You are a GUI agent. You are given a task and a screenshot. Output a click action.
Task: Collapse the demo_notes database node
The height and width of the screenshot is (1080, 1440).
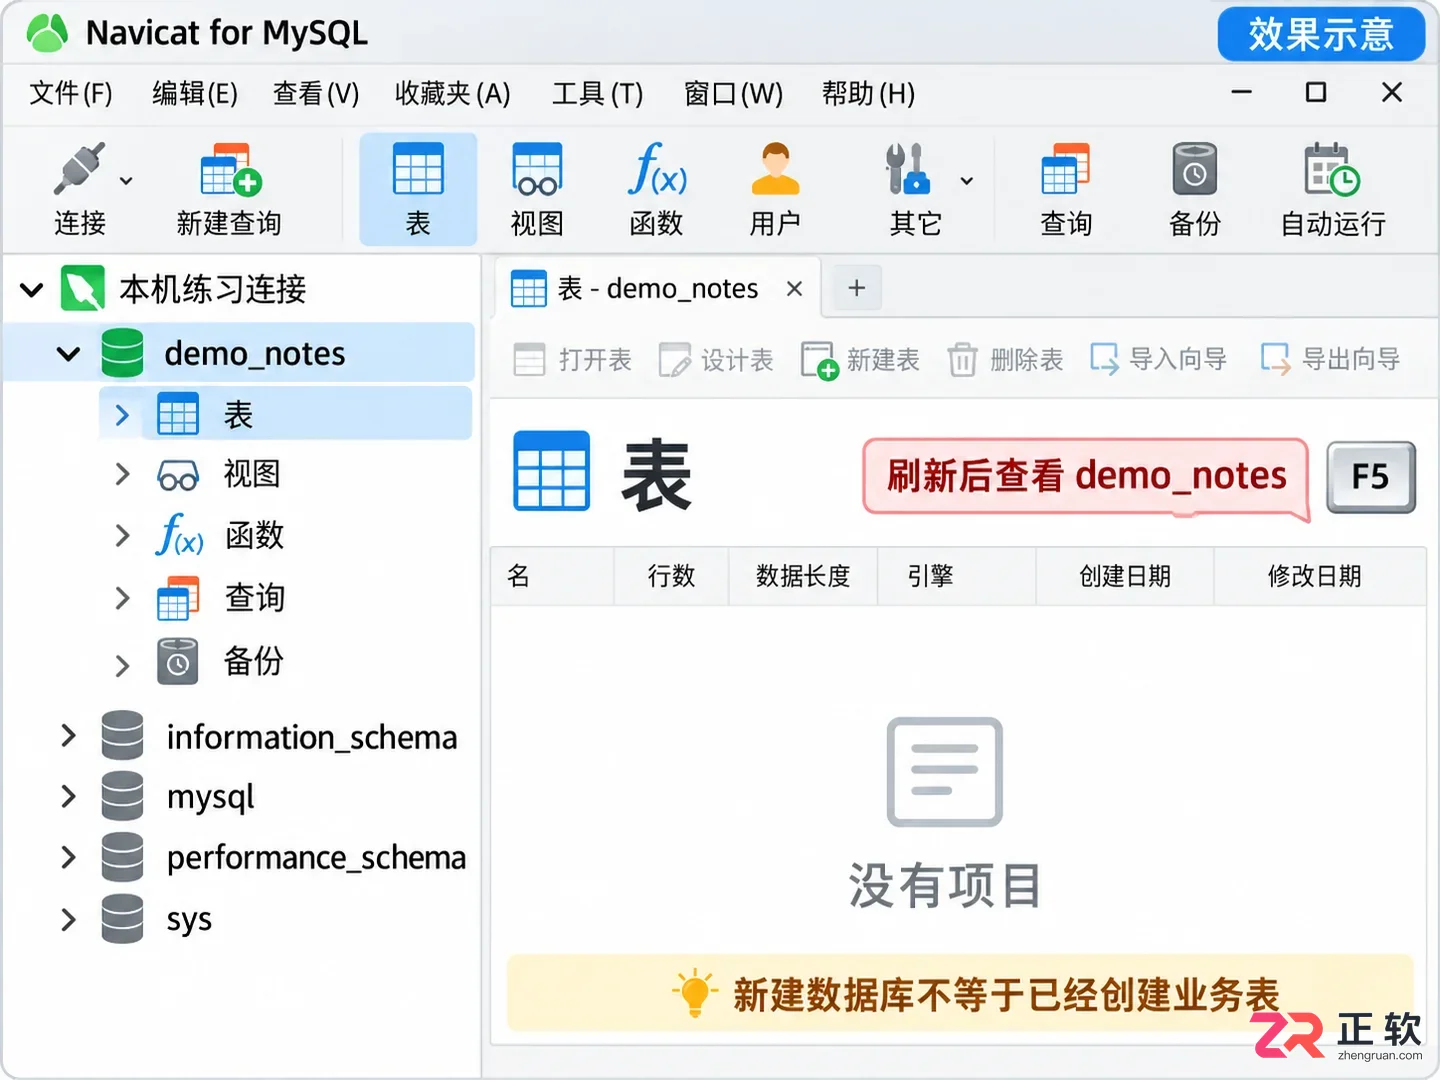68,354
